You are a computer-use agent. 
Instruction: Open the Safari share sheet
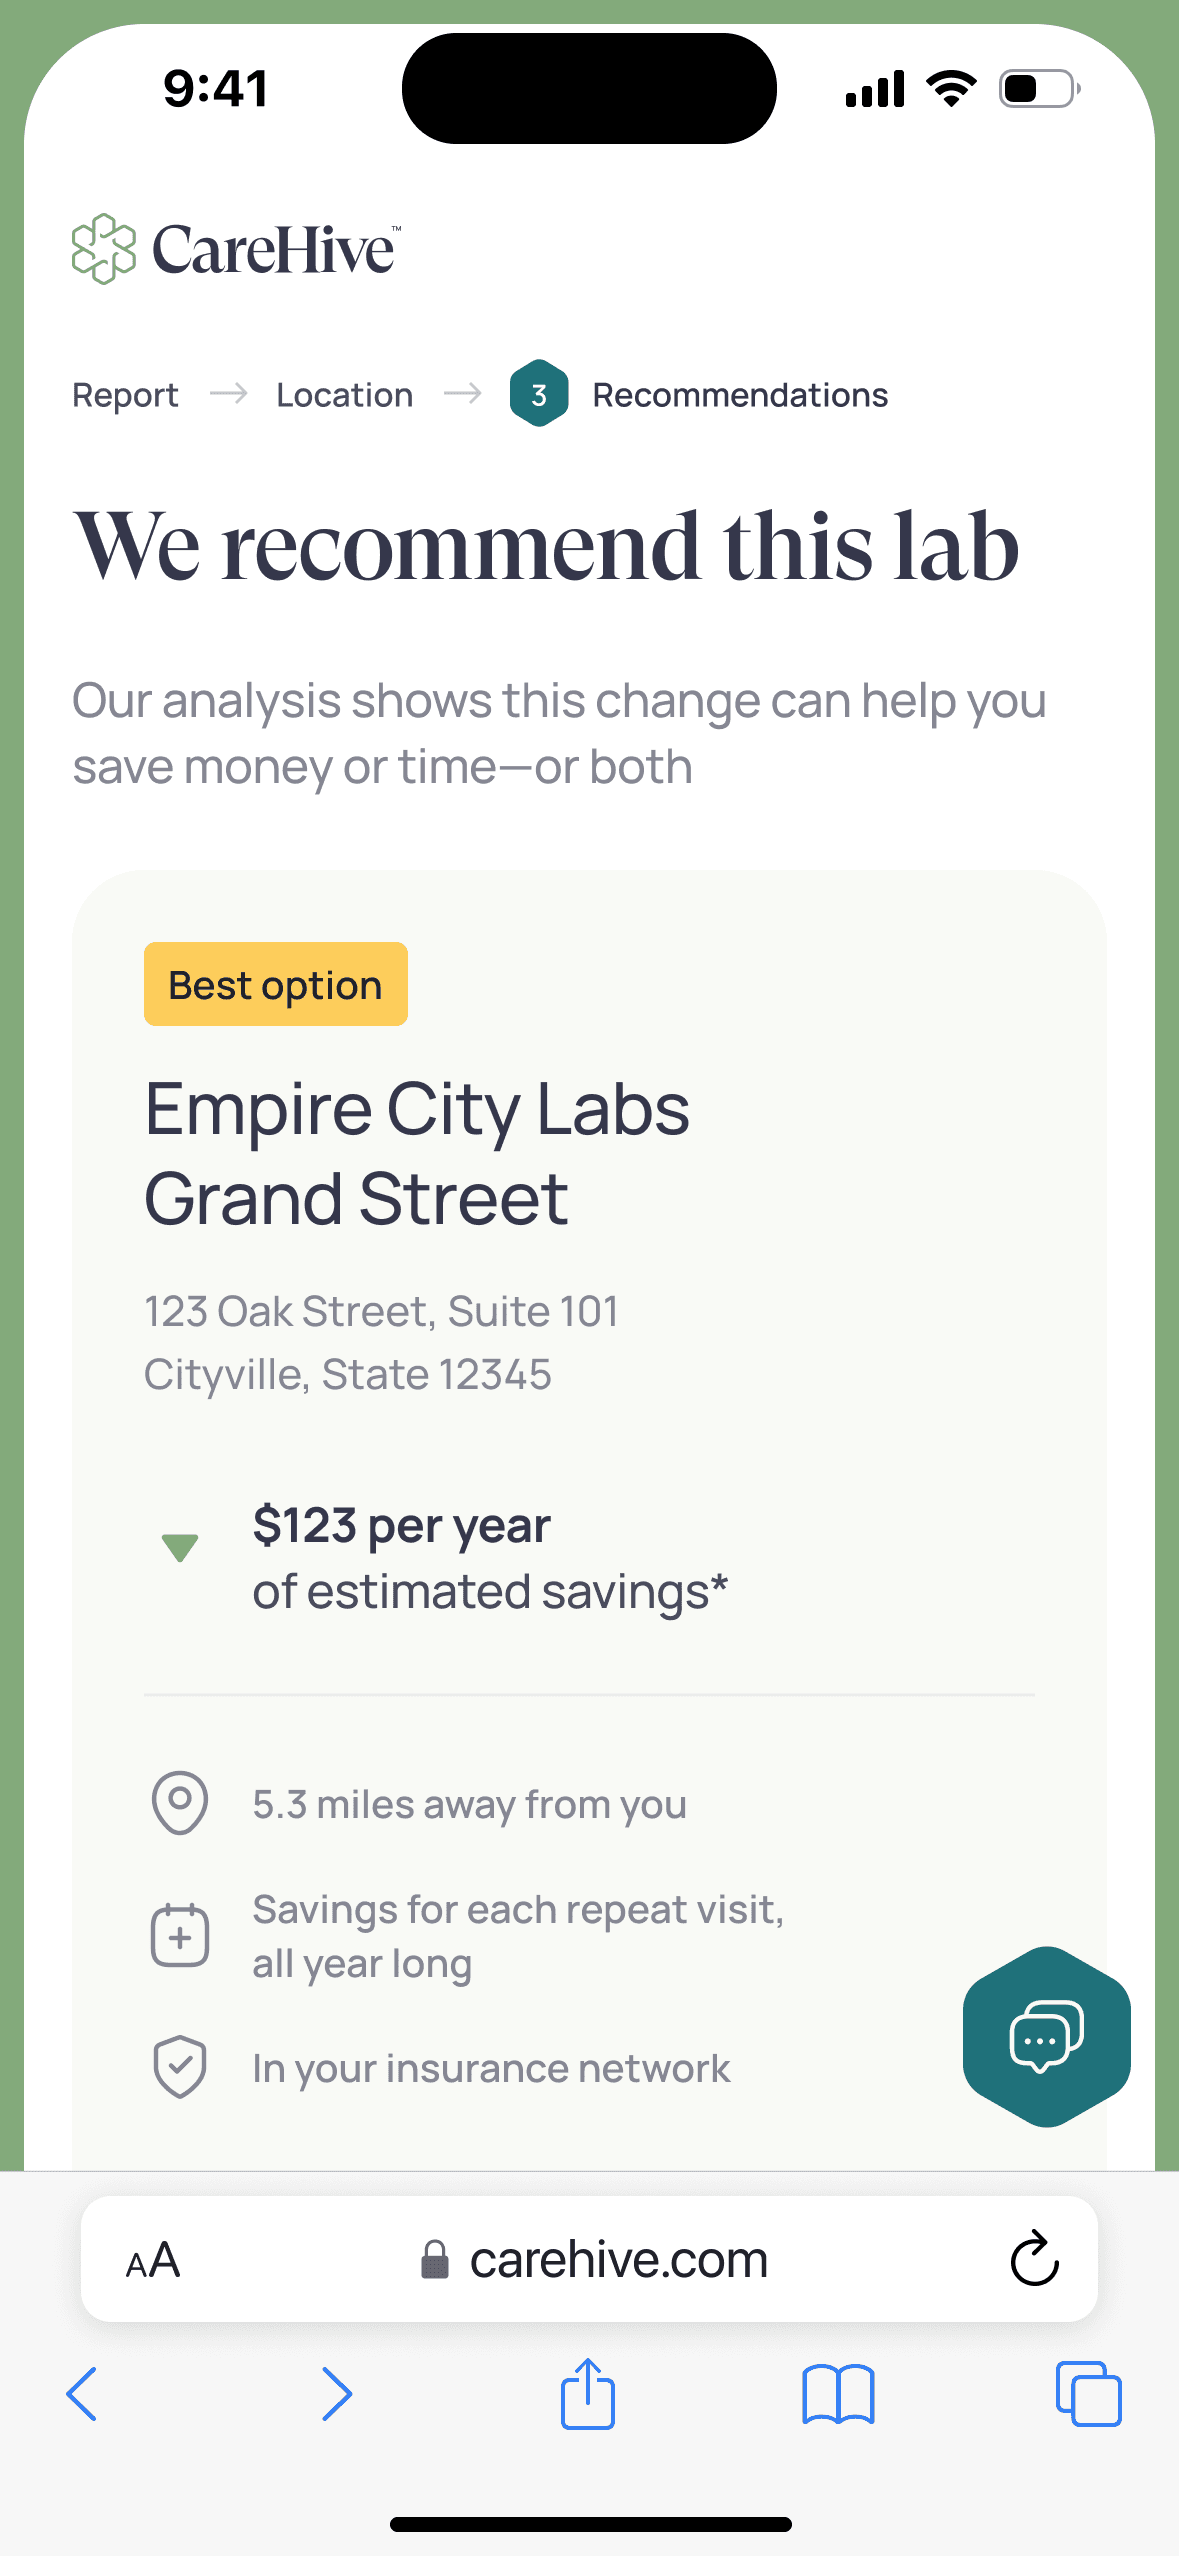[x=588, y=2394]
